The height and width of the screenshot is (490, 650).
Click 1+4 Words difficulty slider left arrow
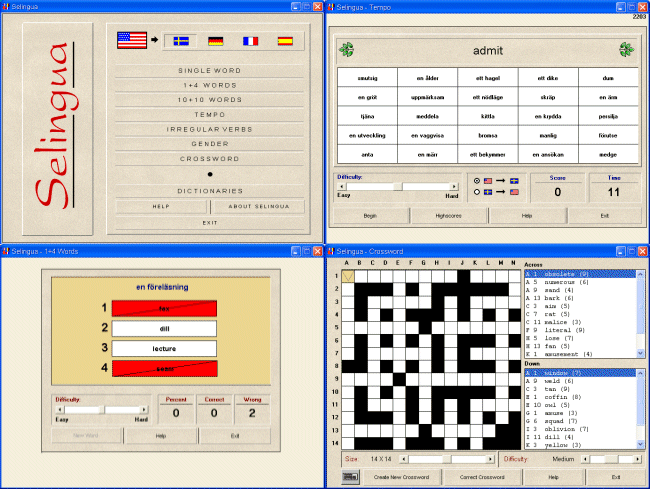60,410
